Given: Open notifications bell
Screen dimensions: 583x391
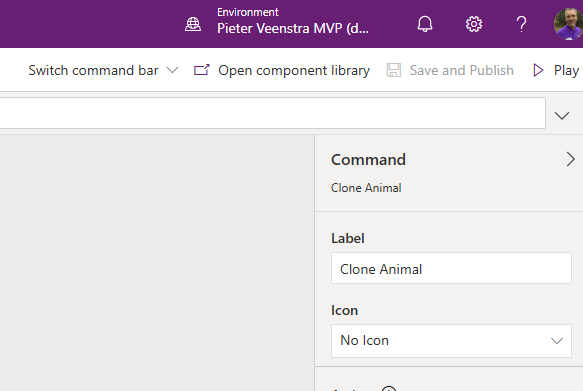Looking at the screenshot, I should pos(425,25).
